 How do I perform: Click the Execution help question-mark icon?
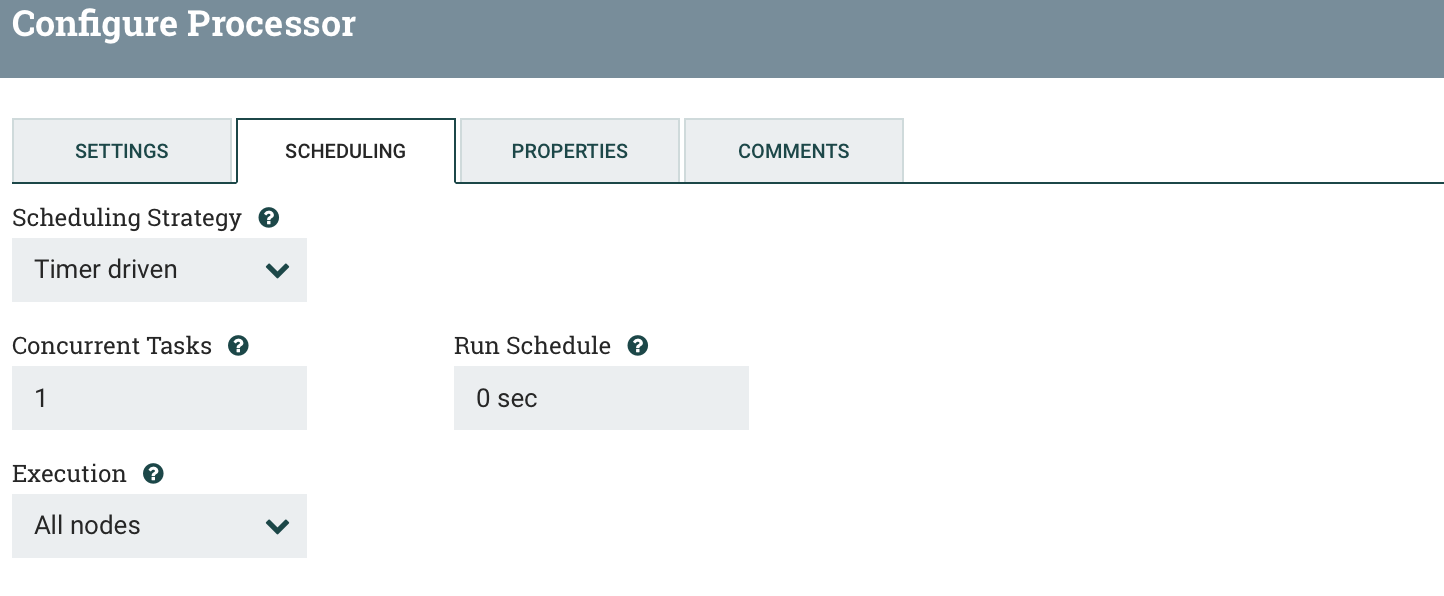point(153,473)
